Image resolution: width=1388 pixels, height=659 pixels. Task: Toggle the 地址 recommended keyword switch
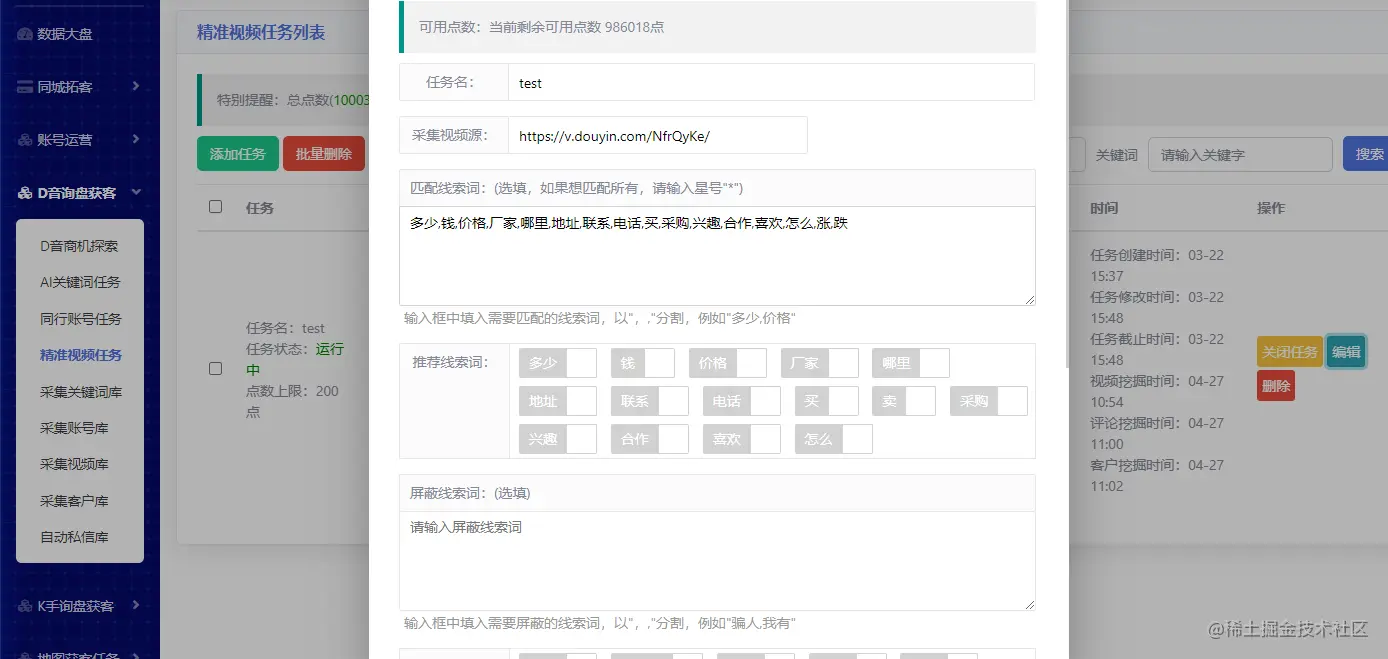point(558,401)
